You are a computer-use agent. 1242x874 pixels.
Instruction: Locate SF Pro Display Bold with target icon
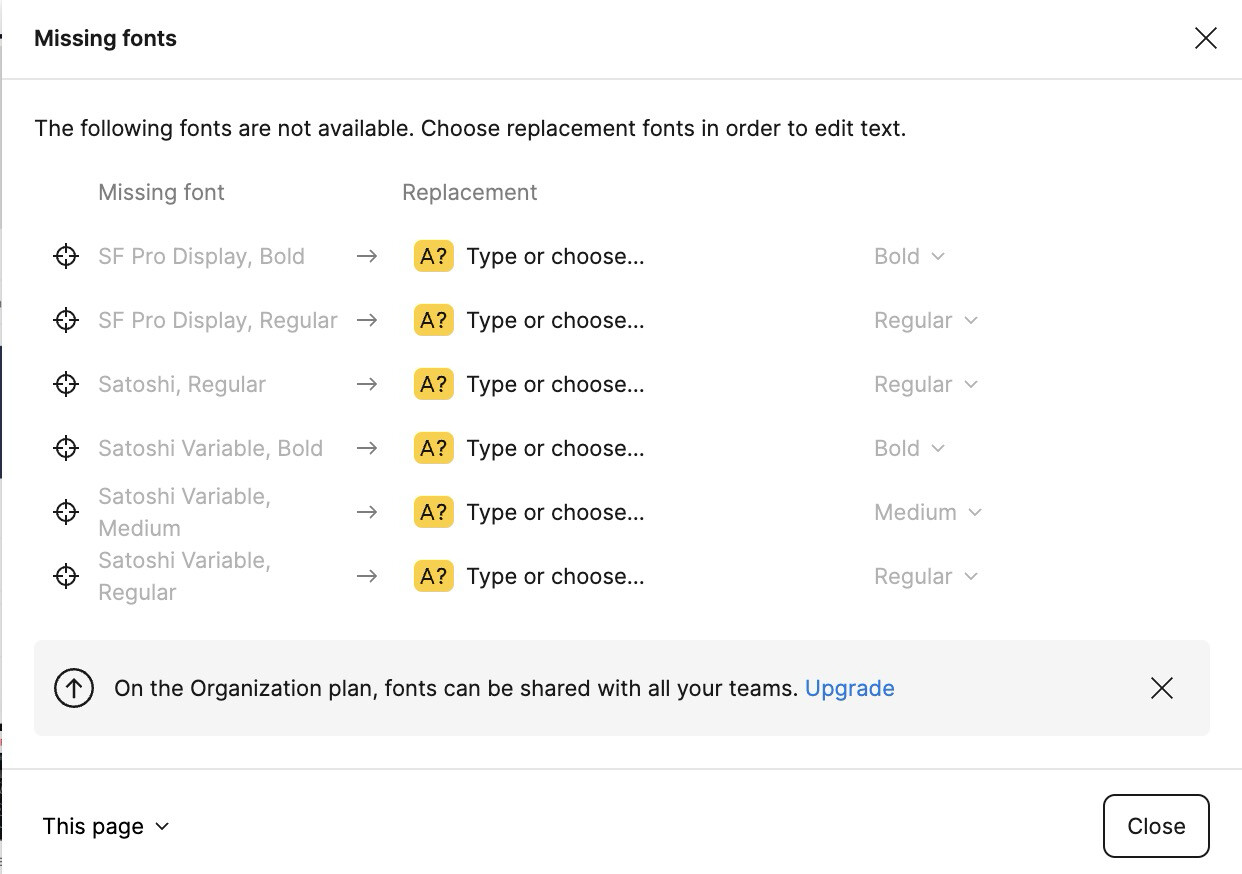pyautogui.click(x=66, y=256)
